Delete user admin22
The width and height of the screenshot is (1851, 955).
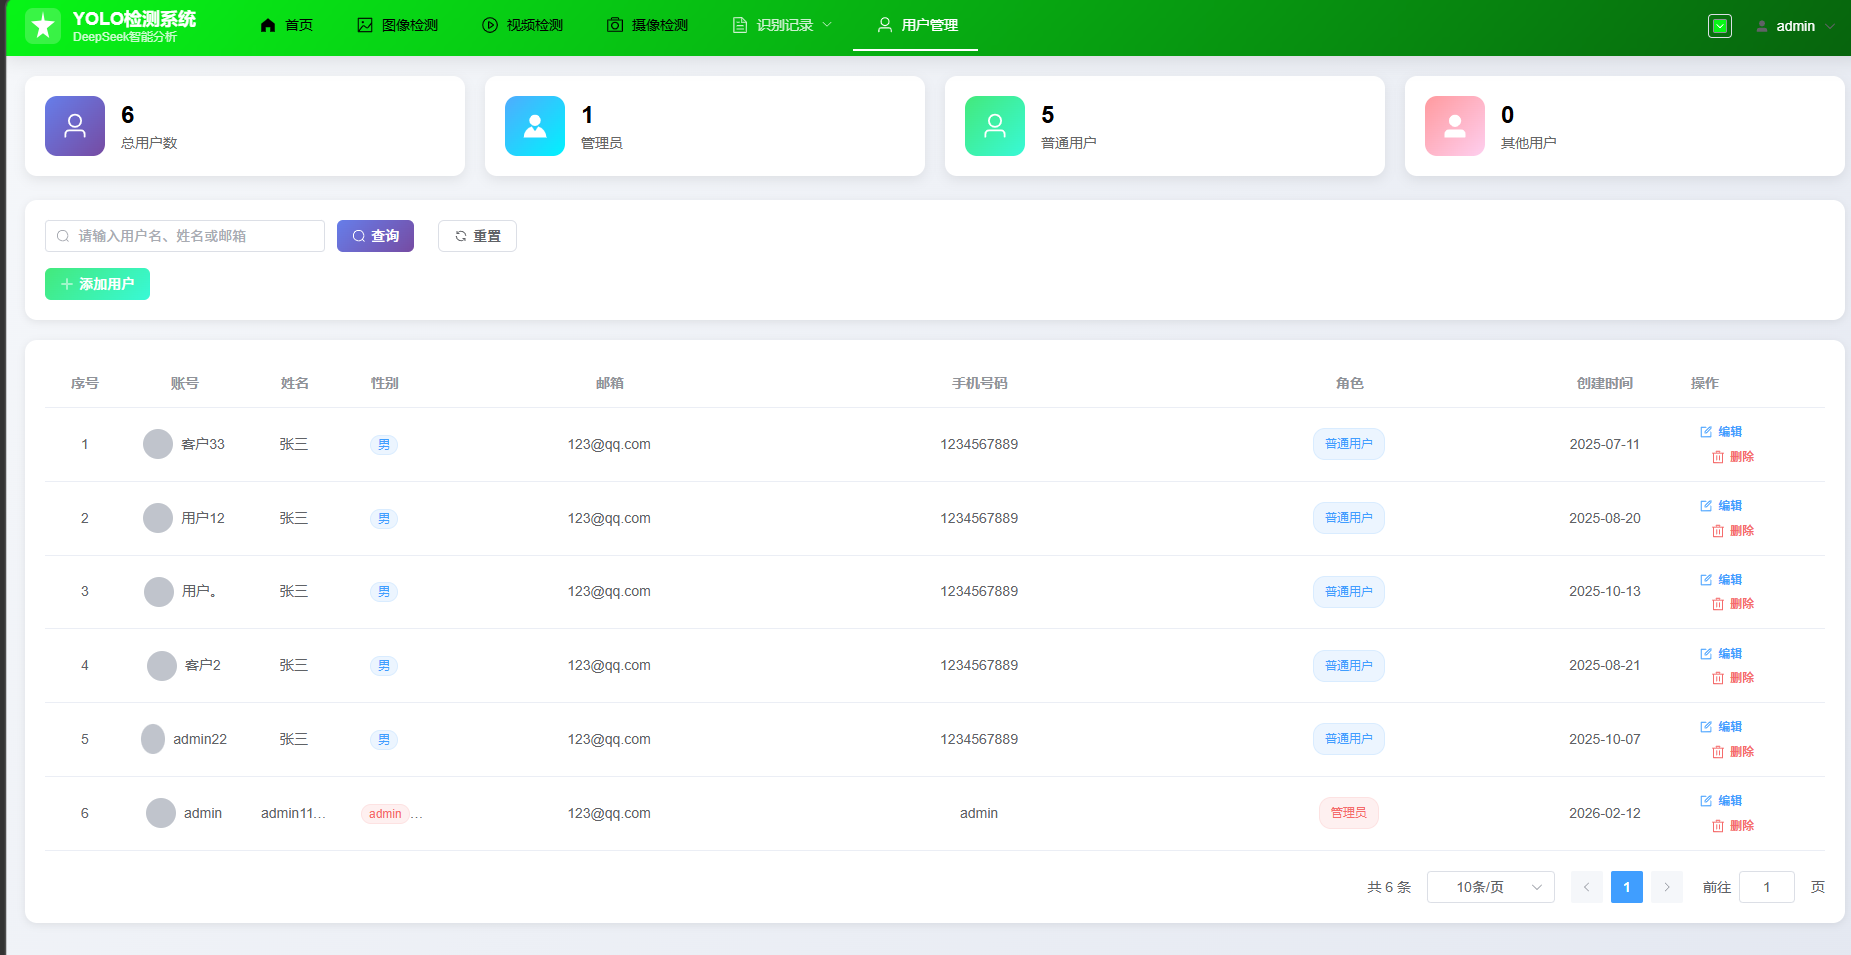point(1733,752)
